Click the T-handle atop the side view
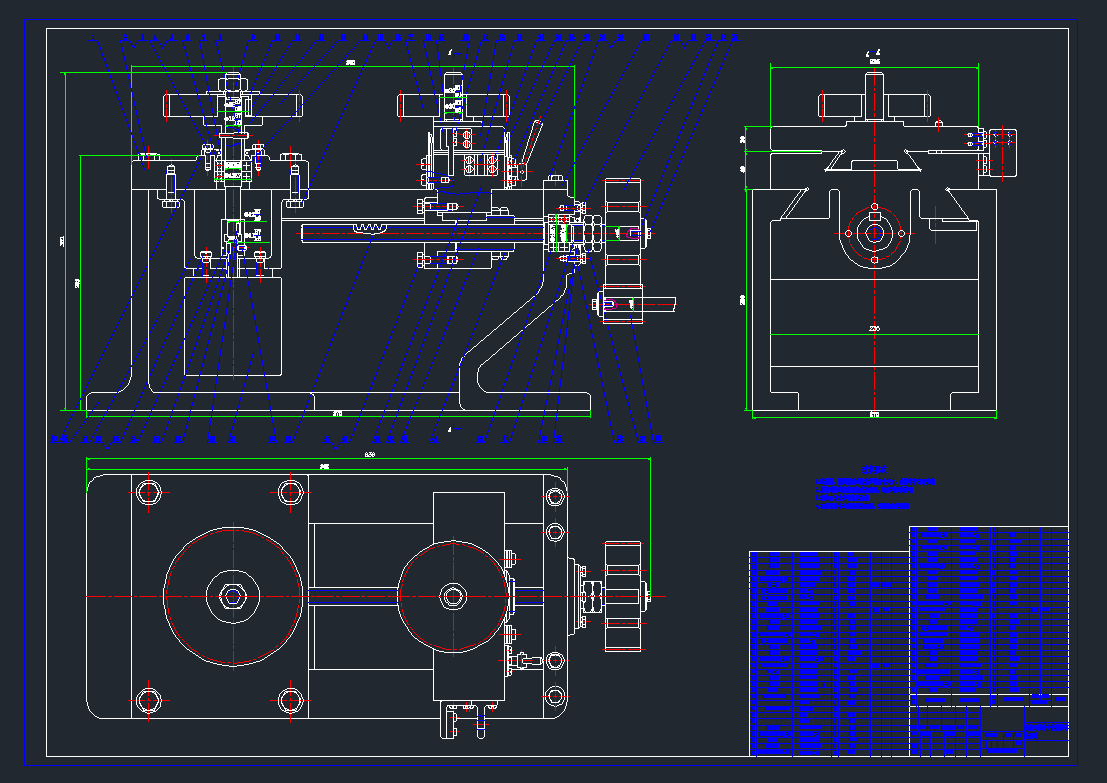This screenshot has height=783, width=1107. click(875, 102)
